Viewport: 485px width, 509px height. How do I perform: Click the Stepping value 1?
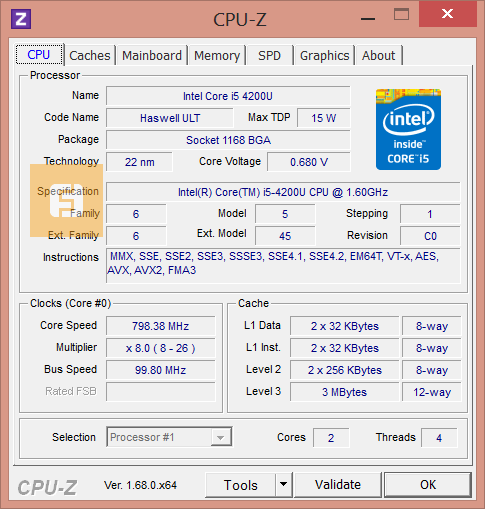point(430,214)
